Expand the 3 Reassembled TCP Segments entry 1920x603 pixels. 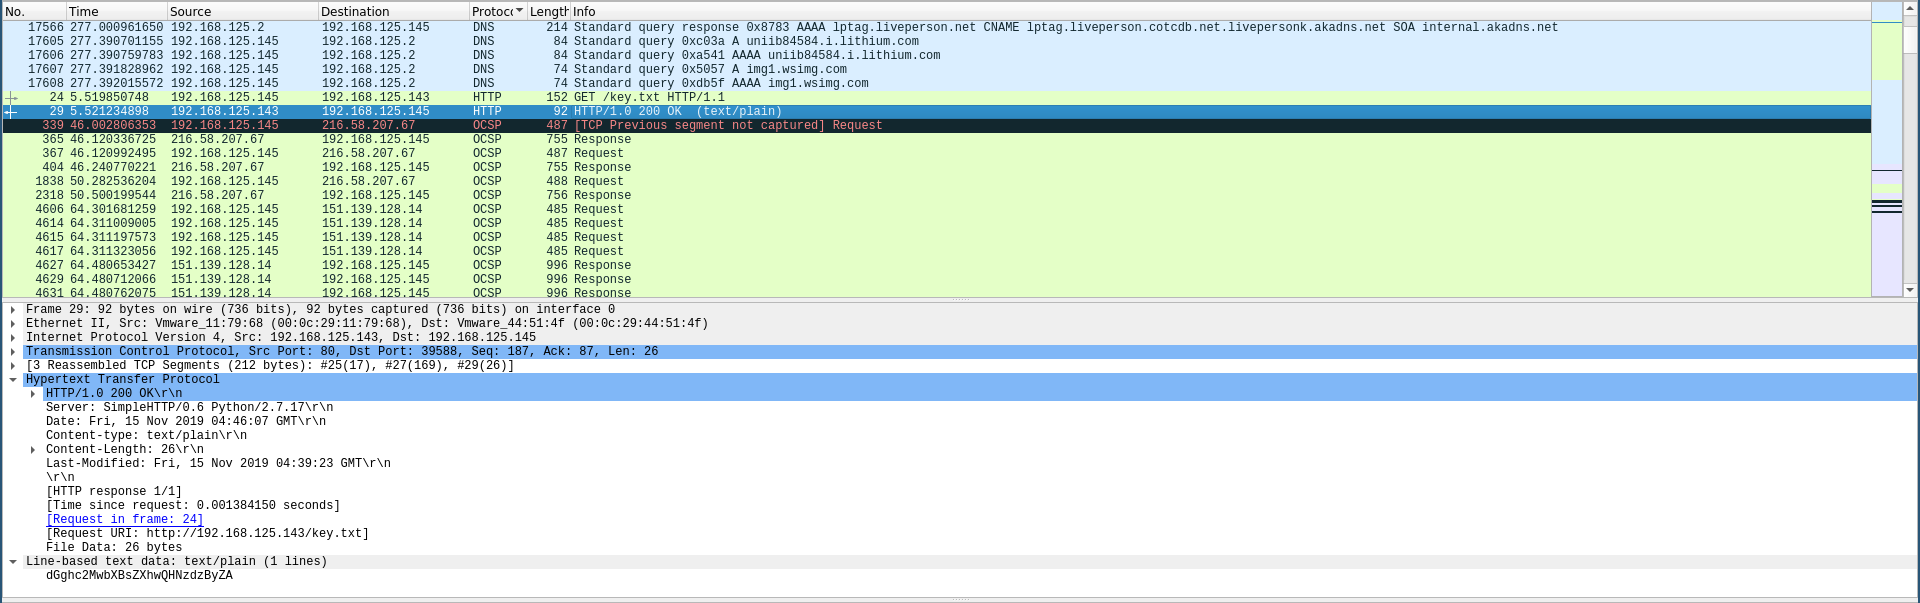[12, 366]
